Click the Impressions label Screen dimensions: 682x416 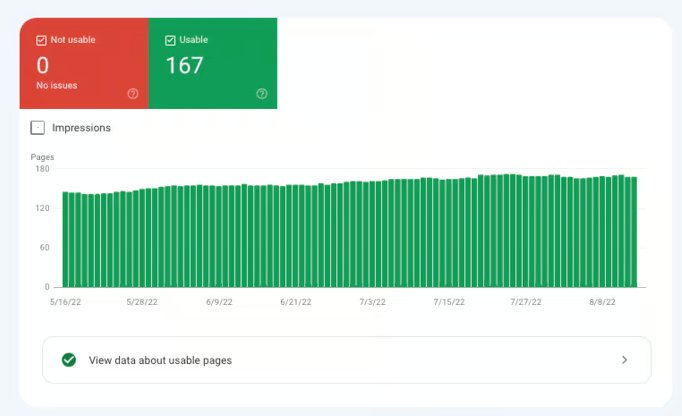[x=81, y=128]
